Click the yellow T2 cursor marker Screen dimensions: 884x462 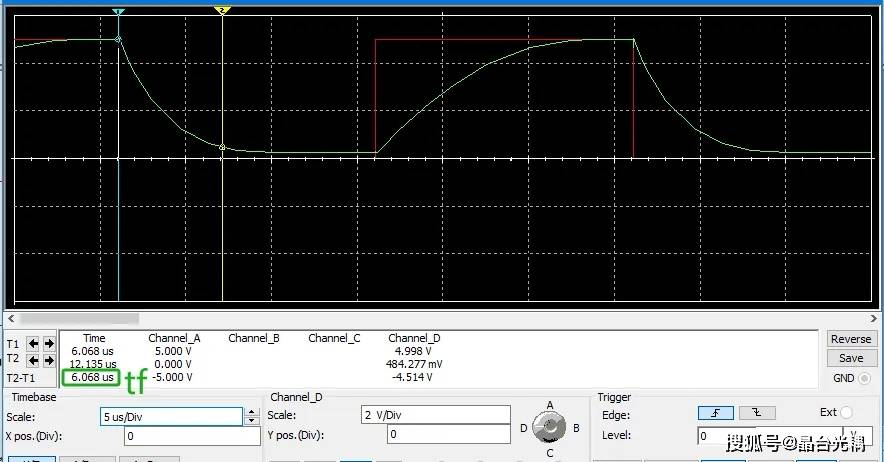(x=222, y=10)
